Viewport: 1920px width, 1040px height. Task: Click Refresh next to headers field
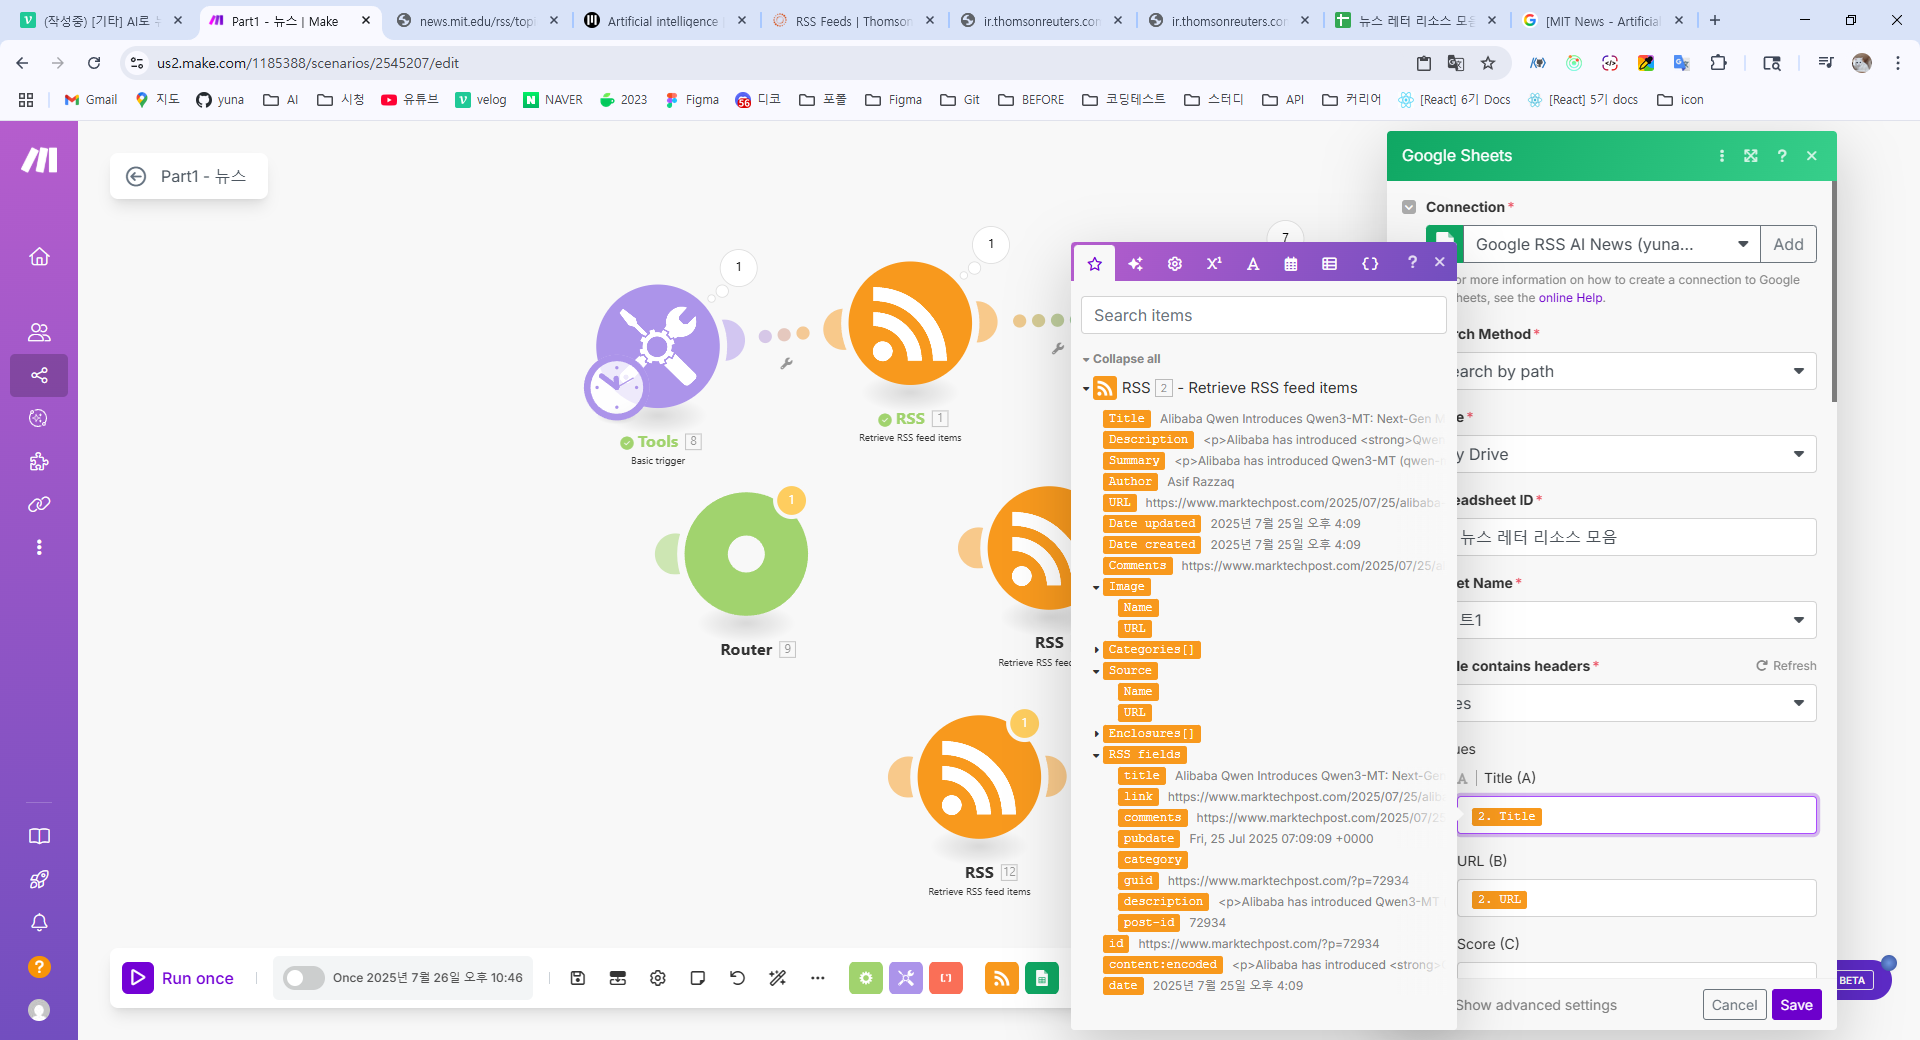coord(1786,666)
